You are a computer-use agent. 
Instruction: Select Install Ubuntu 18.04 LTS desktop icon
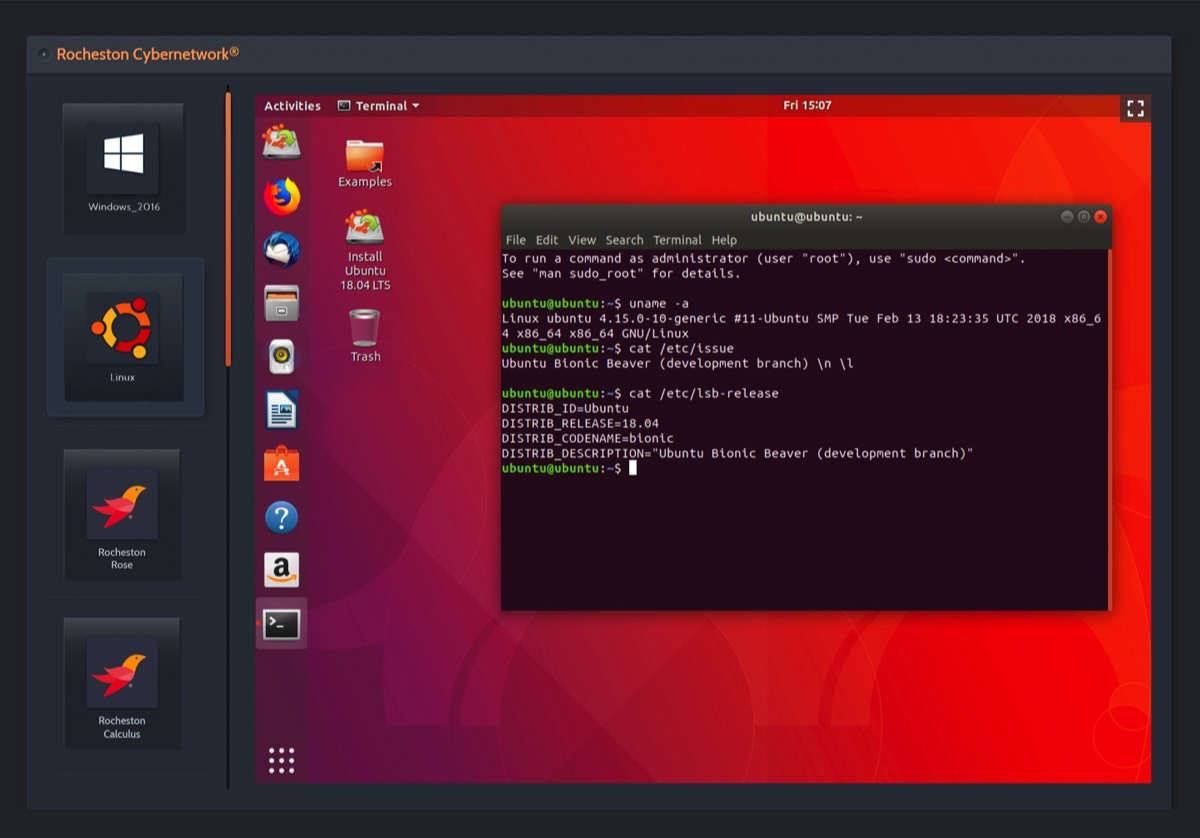pos(365,250)
